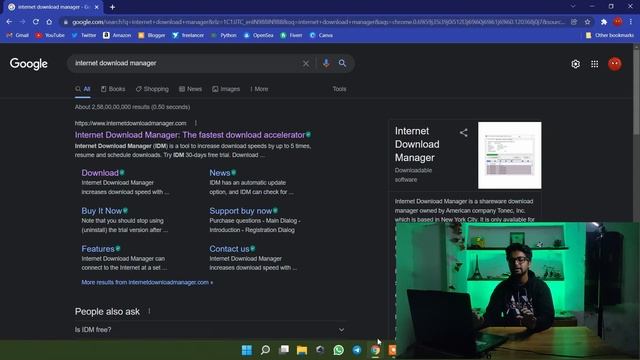Open WhatsApp from taskbar

pos(338,350)
